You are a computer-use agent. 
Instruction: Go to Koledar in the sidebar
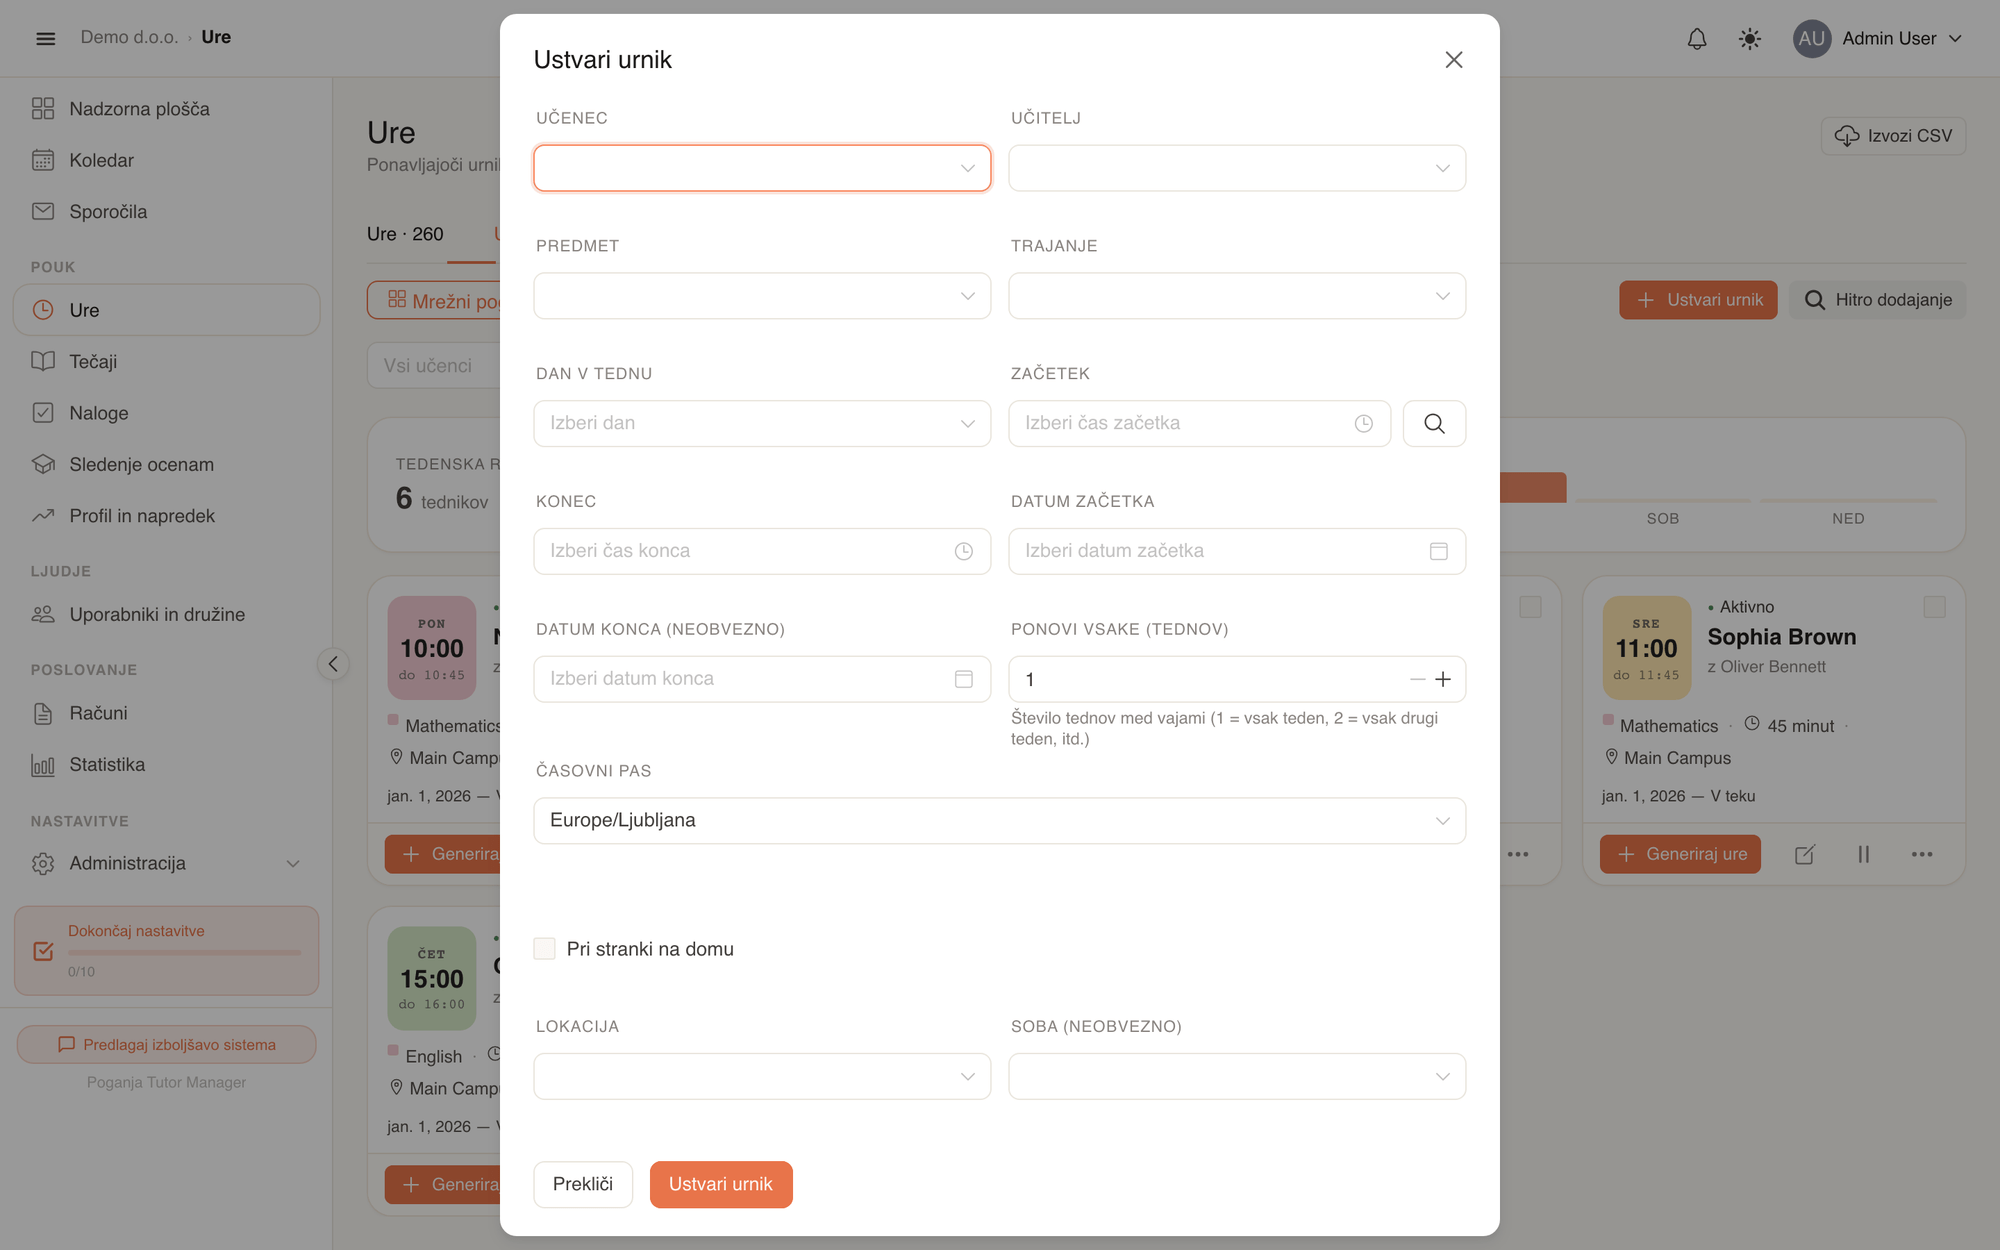point(166,160)
